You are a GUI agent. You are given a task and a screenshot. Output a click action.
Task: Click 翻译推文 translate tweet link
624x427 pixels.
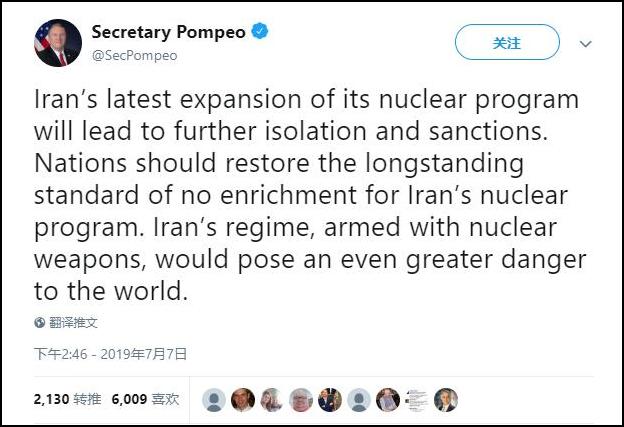[x=74, y=322]
